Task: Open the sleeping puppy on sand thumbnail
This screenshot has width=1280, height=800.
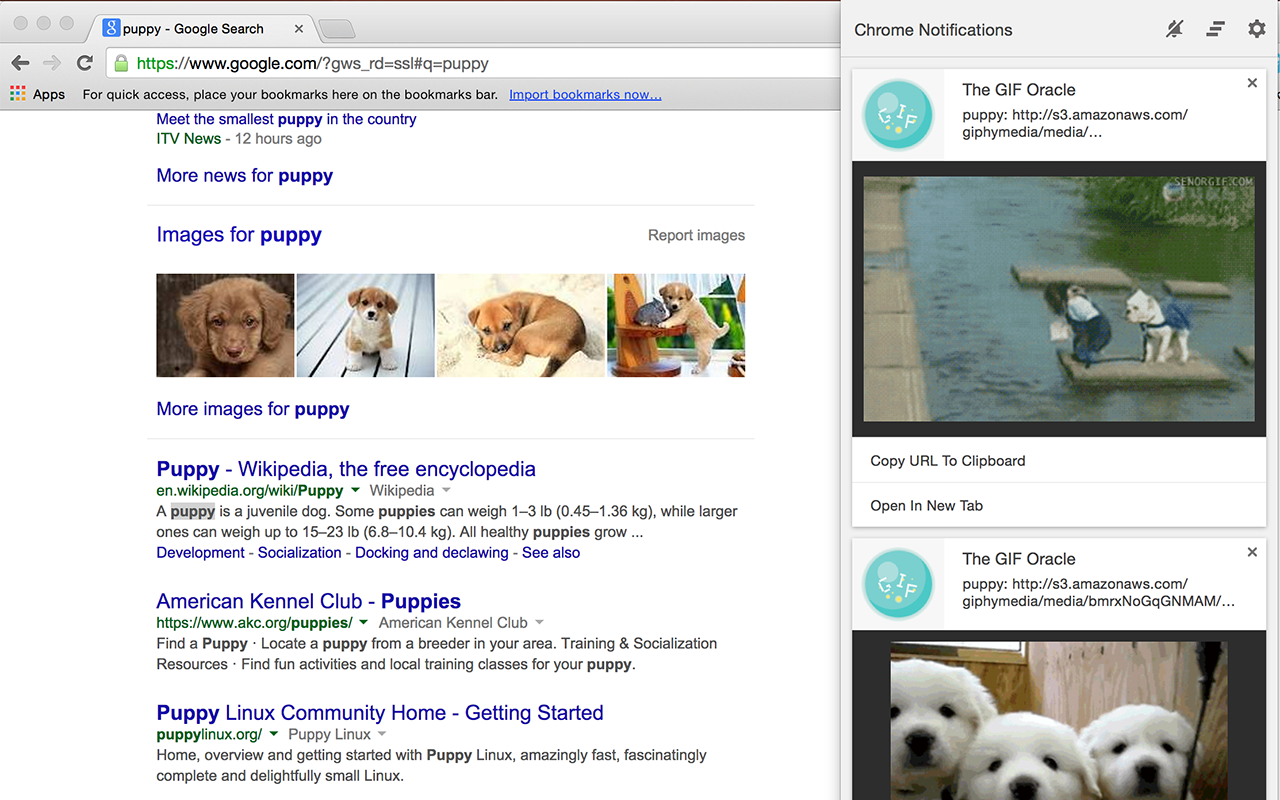Action: pyautogui.click(x=521, y=325)
